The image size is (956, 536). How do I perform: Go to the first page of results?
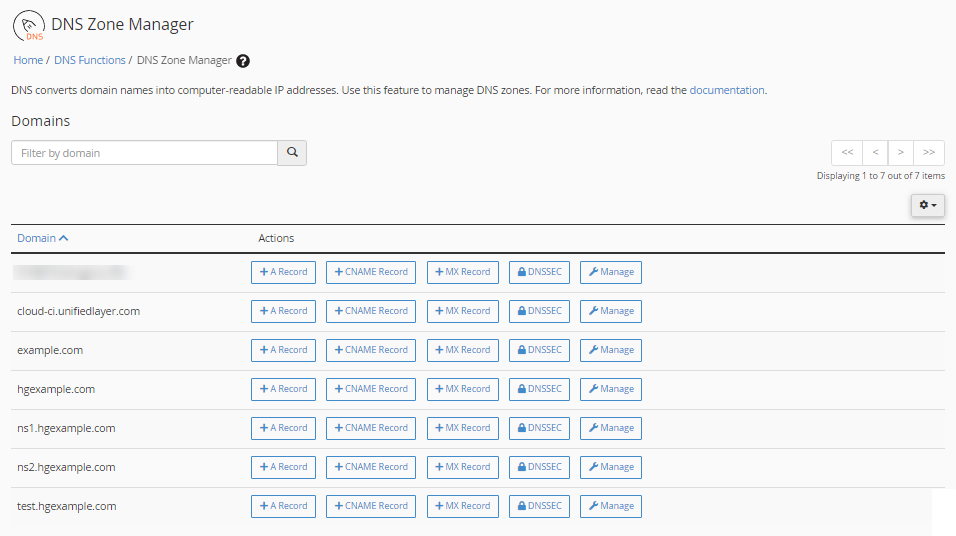pyautogui.click(x=847, y=153)
